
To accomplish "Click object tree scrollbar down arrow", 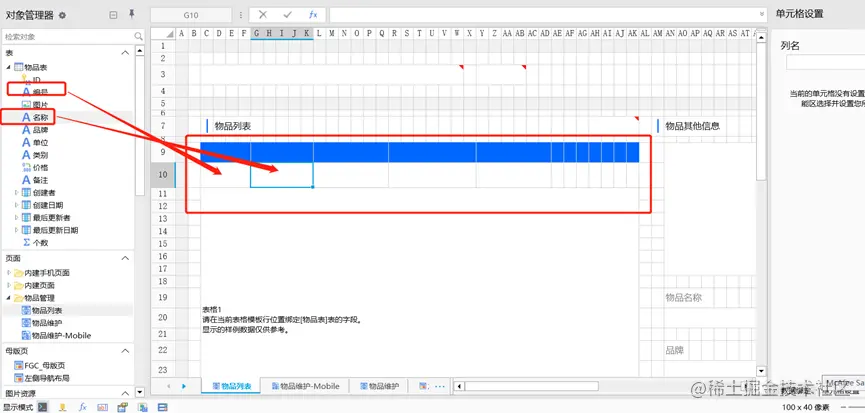I will click(x=140, y=392).
